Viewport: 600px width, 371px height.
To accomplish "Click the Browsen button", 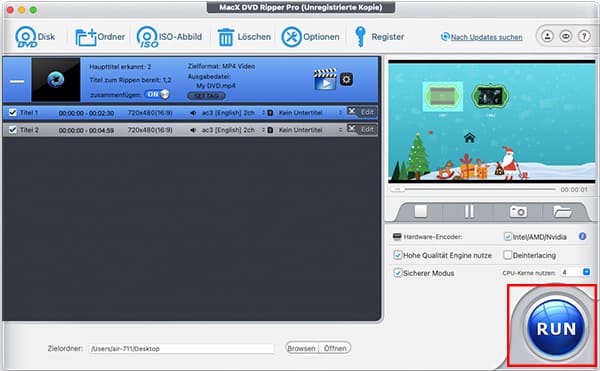I will (x=302, y=348).
